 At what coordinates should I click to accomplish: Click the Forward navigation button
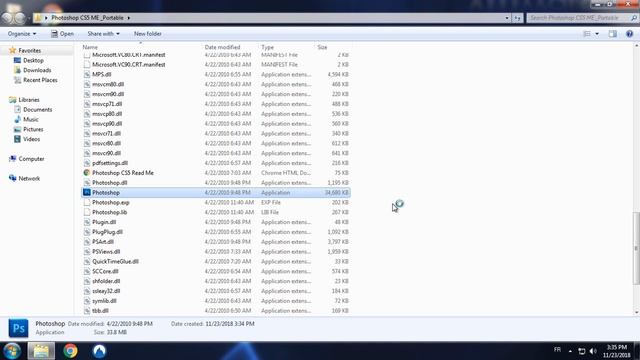(20, 18)
